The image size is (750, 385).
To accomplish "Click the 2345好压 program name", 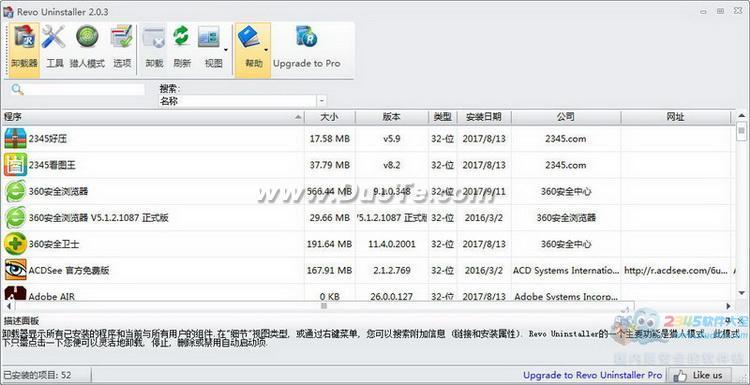I will tap(48, 139).
